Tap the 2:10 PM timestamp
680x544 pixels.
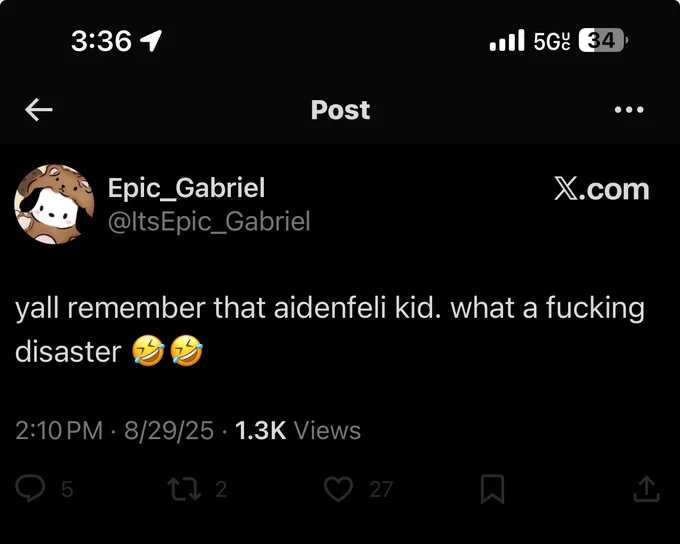[x=59, y=430]
